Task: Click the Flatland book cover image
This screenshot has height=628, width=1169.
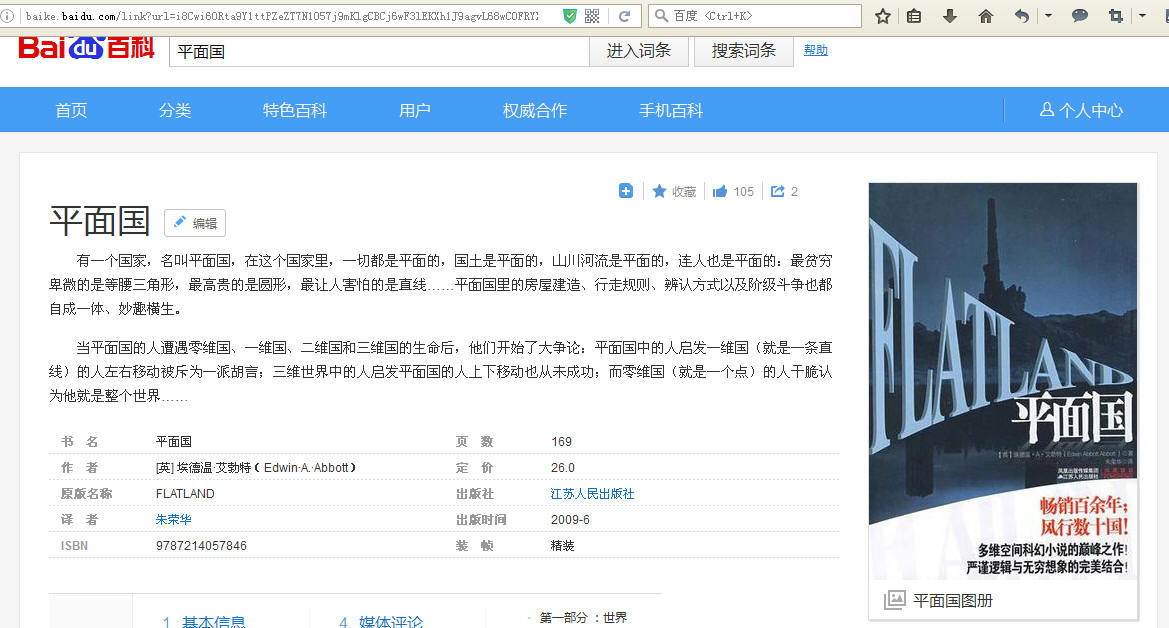Action: tap(1003, 380)
